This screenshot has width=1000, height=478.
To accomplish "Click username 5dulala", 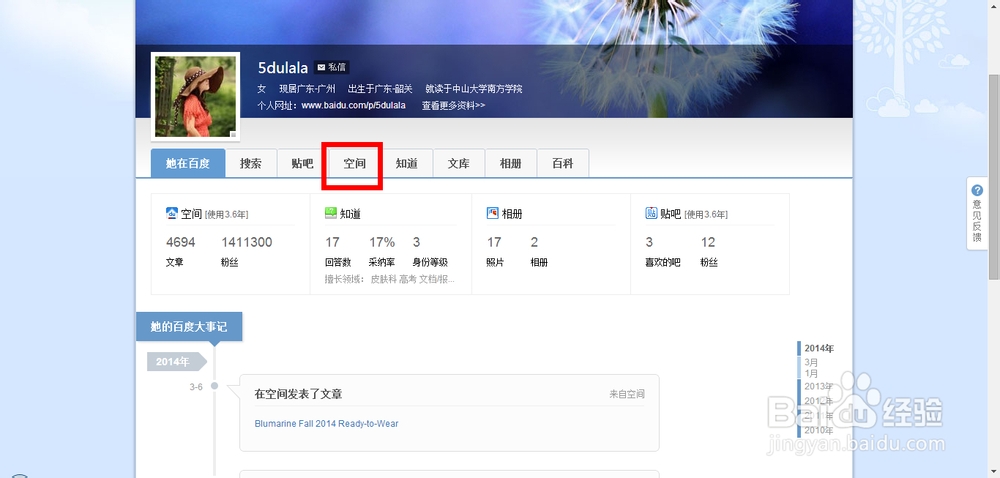I will (x=283, y=67).
